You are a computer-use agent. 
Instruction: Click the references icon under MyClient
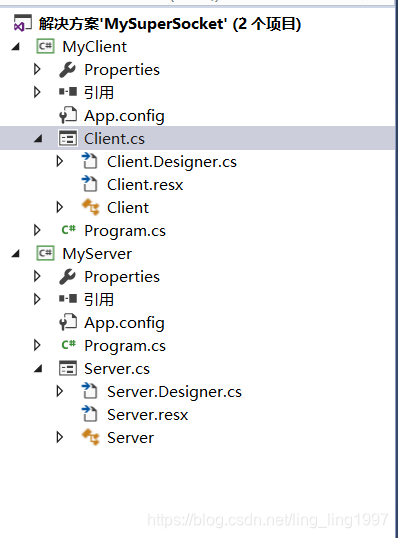click(x=68, y=92)
